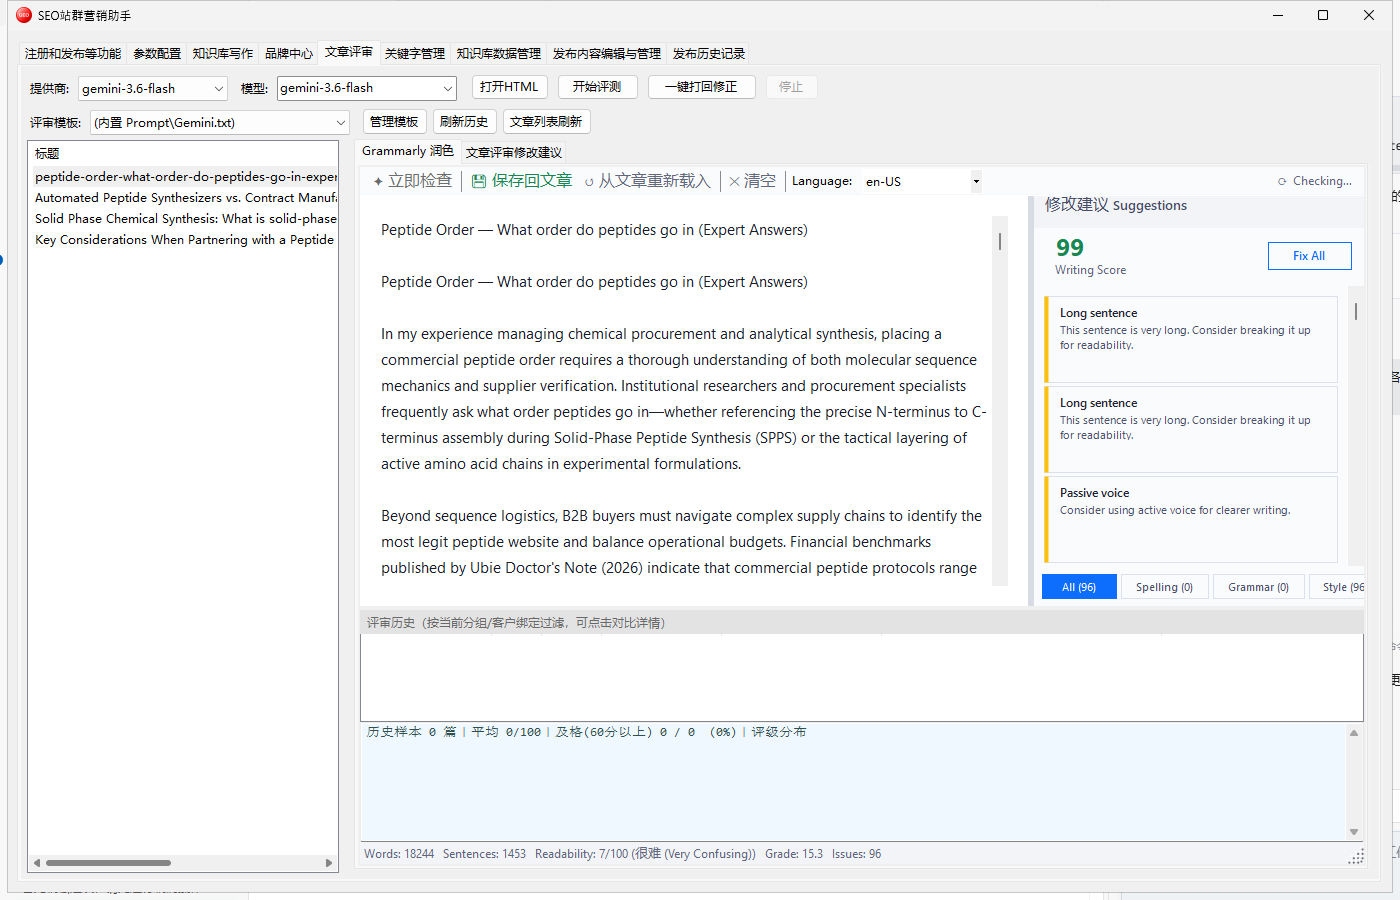Image resolution: width=1400 pixels, height=900 pixels.
Task: Select article 'Automated Peptide Synthesizers vs. Contract Manuf'
Action: click(x=186, y=198)
